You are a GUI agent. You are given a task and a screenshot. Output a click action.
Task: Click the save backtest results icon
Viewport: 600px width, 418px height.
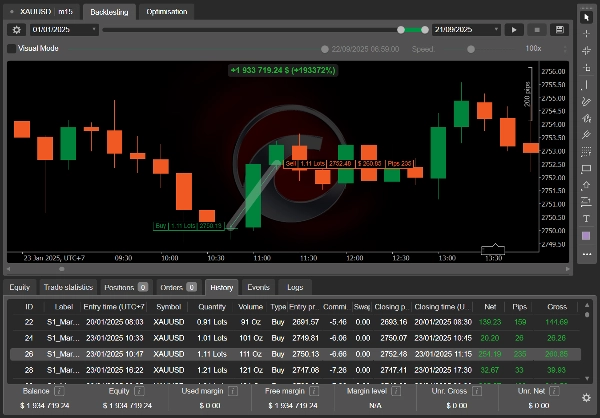(x=559, y=29)
